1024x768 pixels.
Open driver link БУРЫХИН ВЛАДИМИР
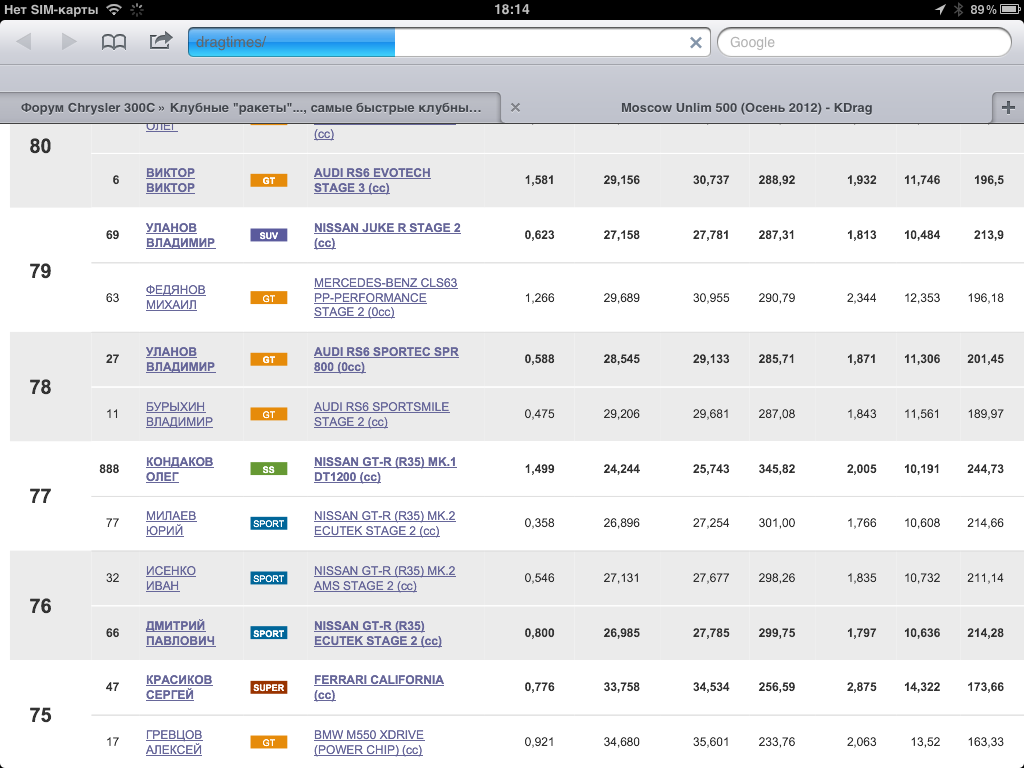tap(179, 414)
